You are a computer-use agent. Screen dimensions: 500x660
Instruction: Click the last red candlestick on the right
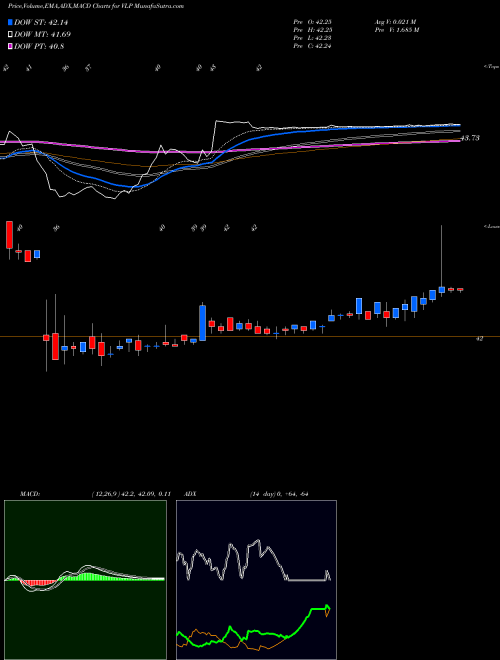click(460, 289)
